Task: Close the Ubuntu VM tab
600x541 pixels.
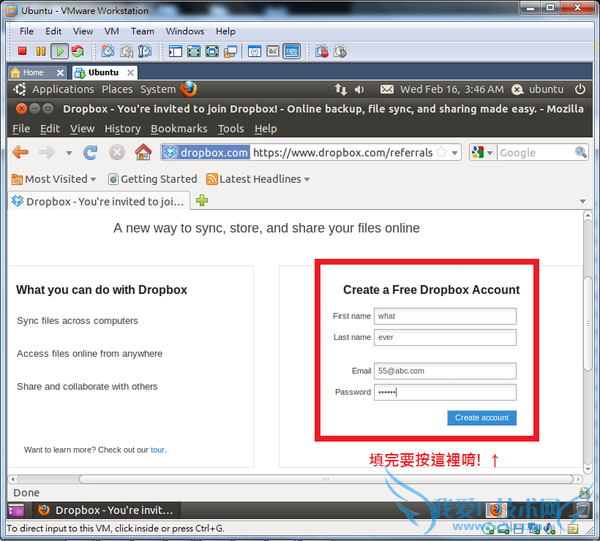Action: (x=130, y=72)
